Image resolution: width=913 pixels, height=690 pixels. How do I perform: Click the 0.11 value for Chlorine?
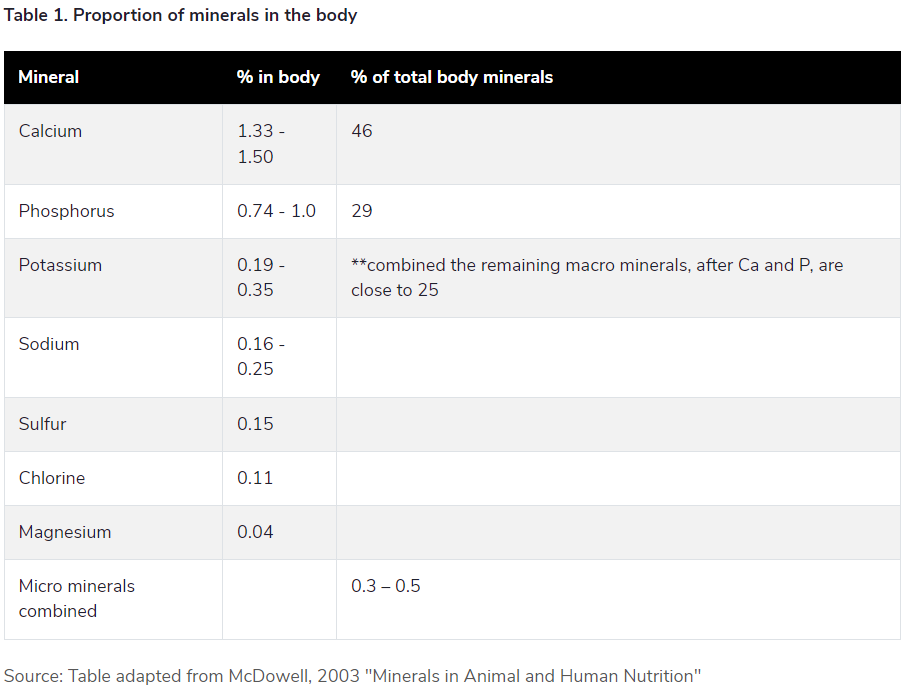(255, 478)
